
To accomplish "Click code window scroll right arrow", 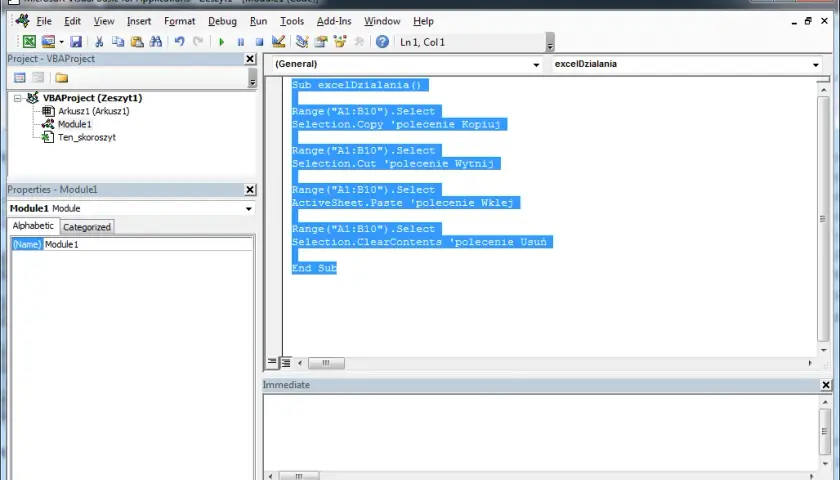I will coord(810,363).
